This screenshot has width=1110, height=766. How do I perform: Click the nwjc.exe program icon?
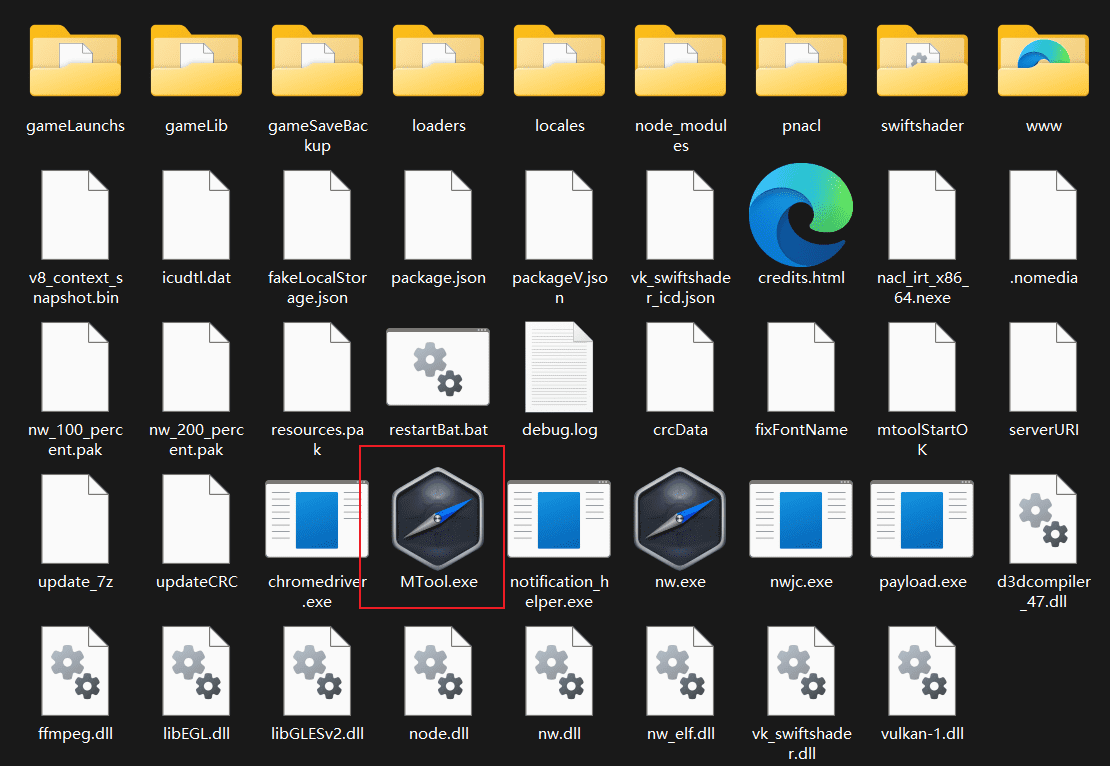[x=801, y=518]
